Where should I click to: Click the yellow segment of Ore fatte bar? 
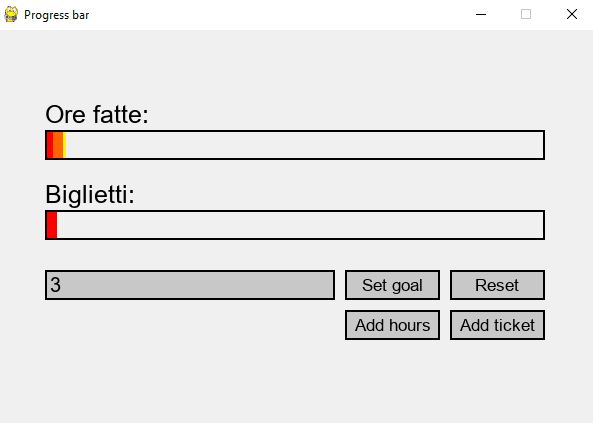64,145
